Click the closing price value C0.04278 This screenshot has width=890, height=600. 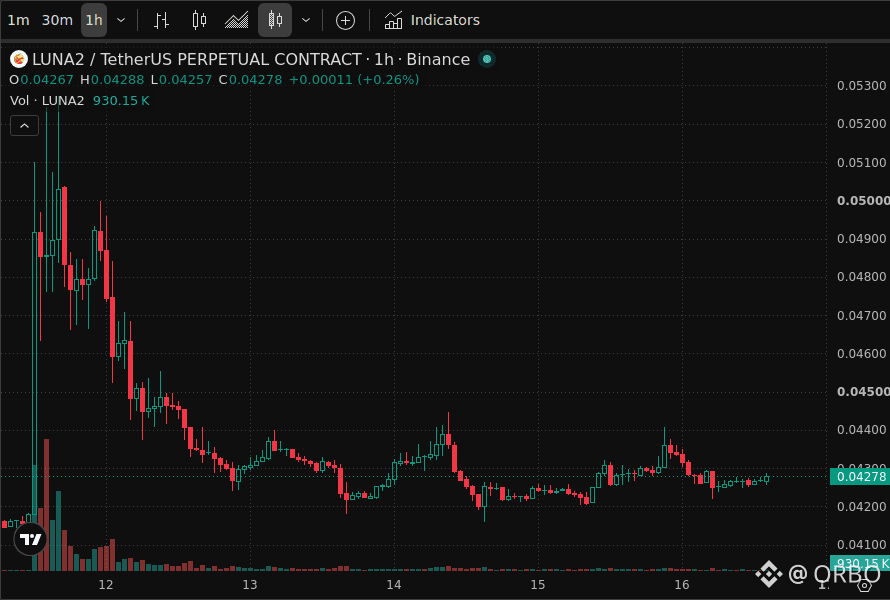250,80
